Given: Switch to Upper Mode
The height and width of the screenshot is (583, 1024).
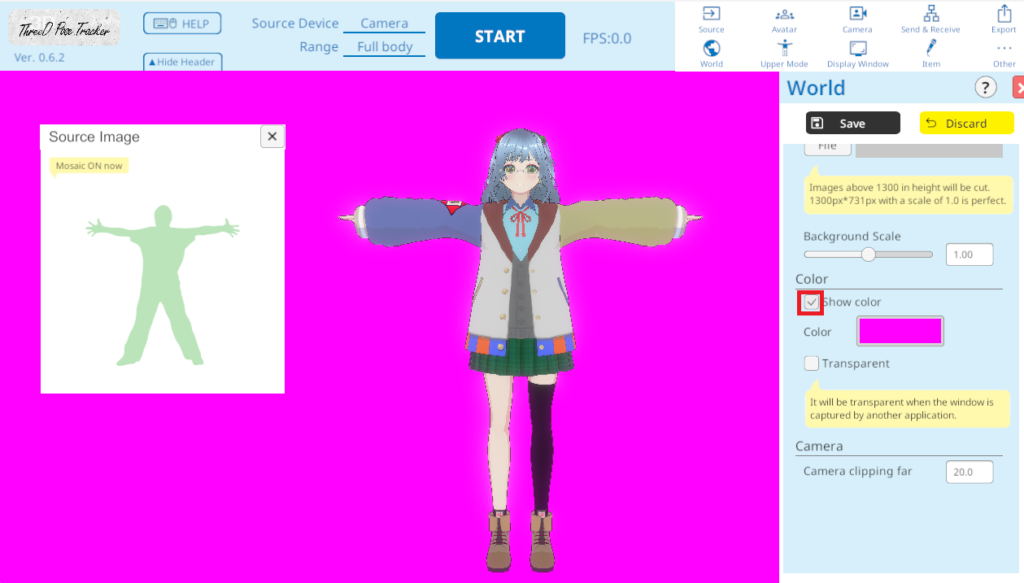Looking at the screenshot, I should tap(784, 54).
